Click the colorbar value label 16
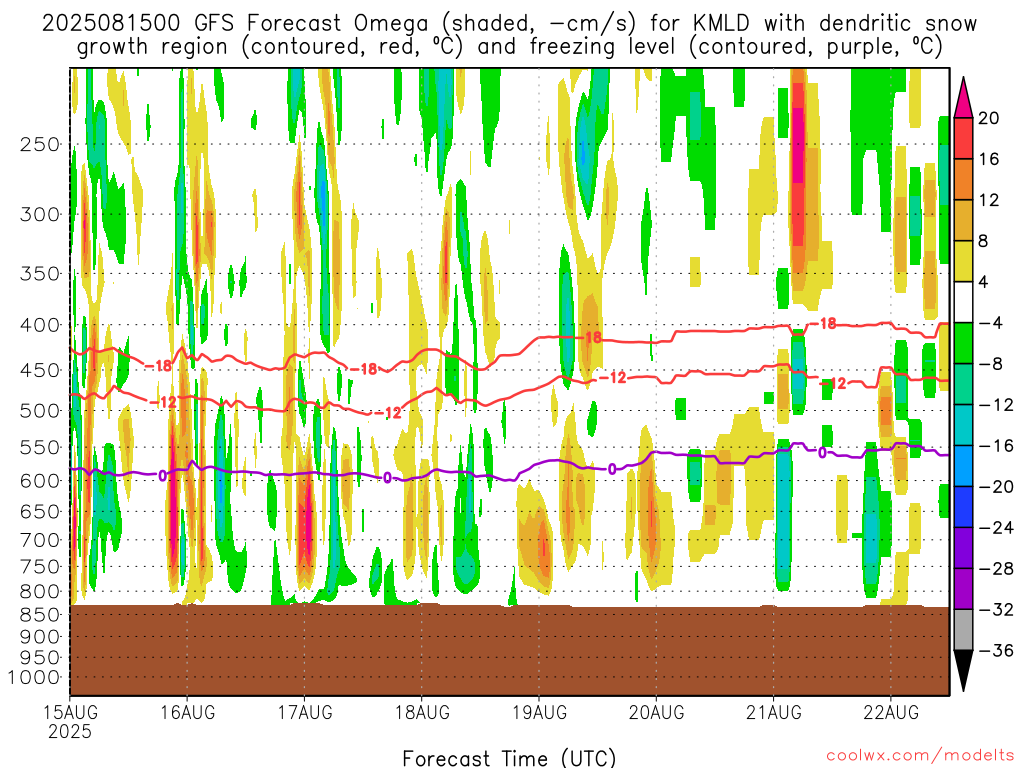 click(x=988, y=159)
